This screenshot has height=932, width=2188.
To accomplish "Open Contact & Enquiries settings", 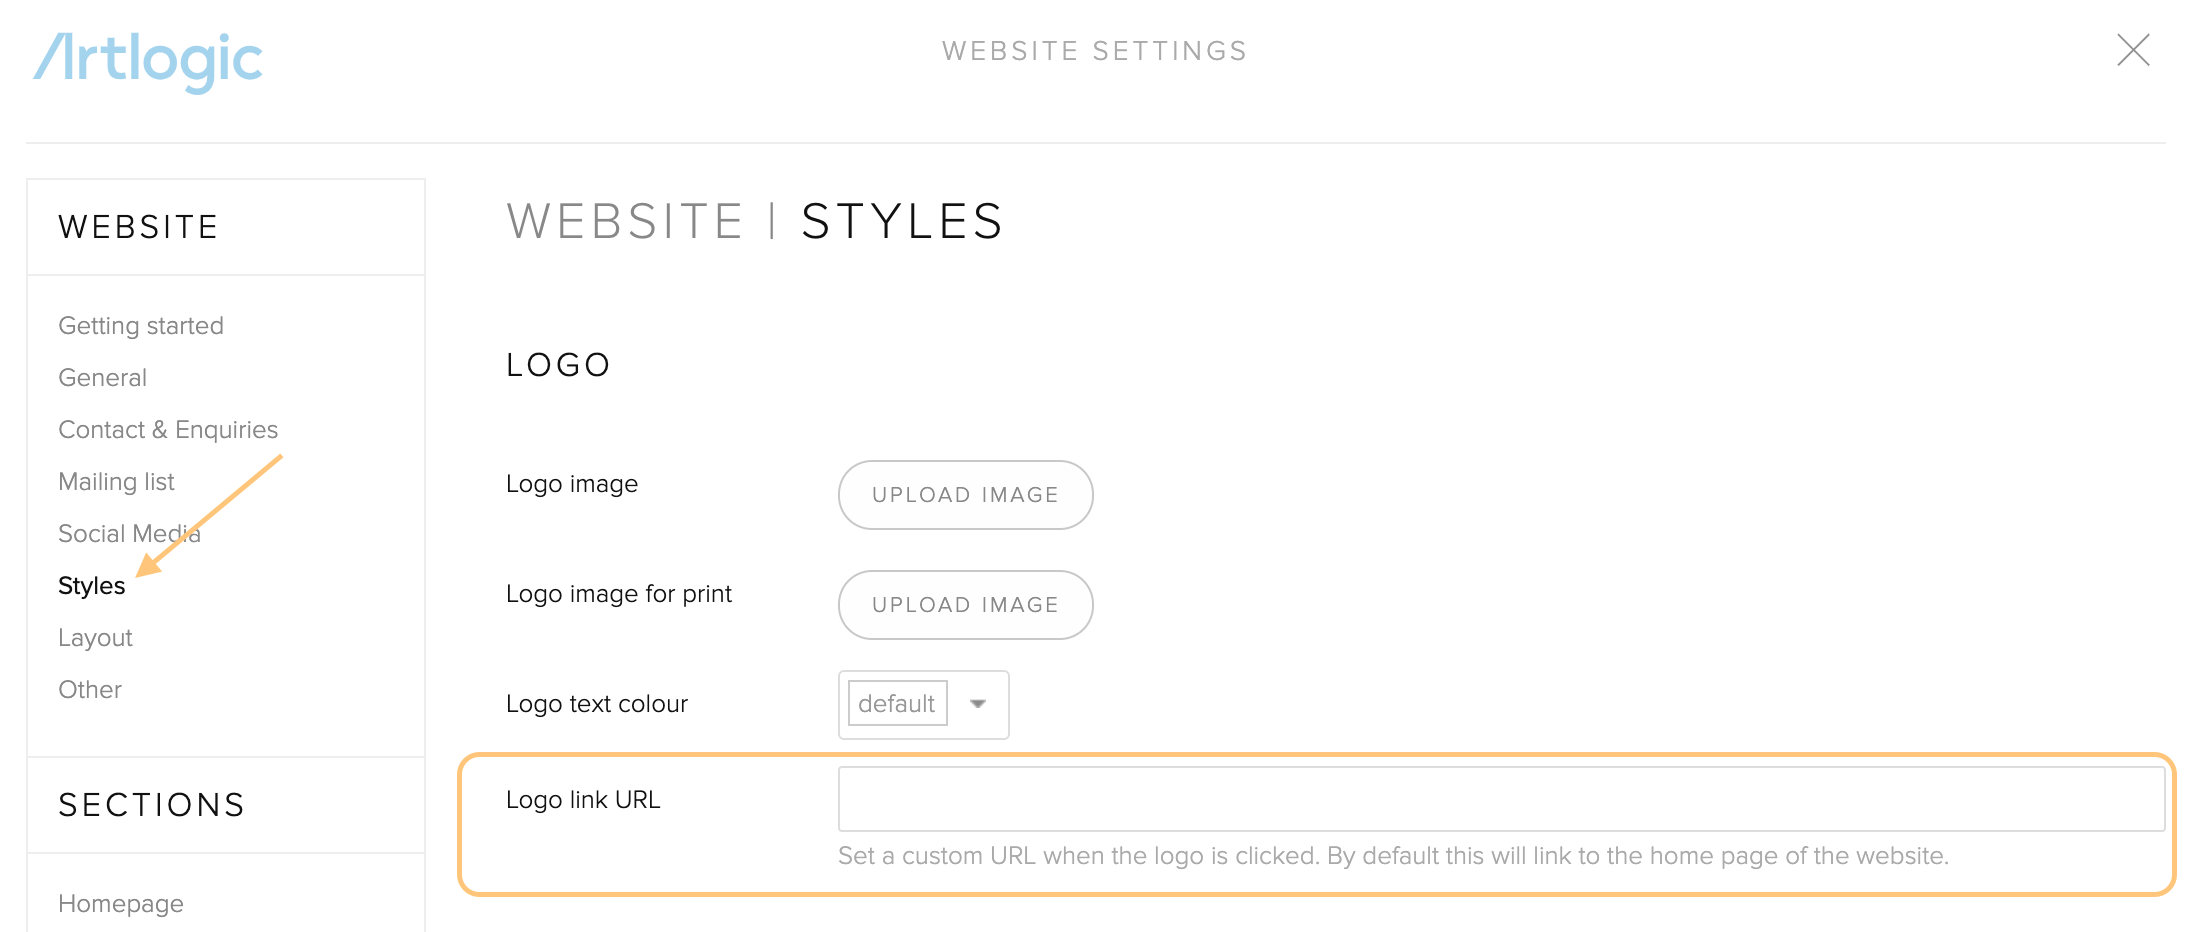I will [x=168, y=430].
